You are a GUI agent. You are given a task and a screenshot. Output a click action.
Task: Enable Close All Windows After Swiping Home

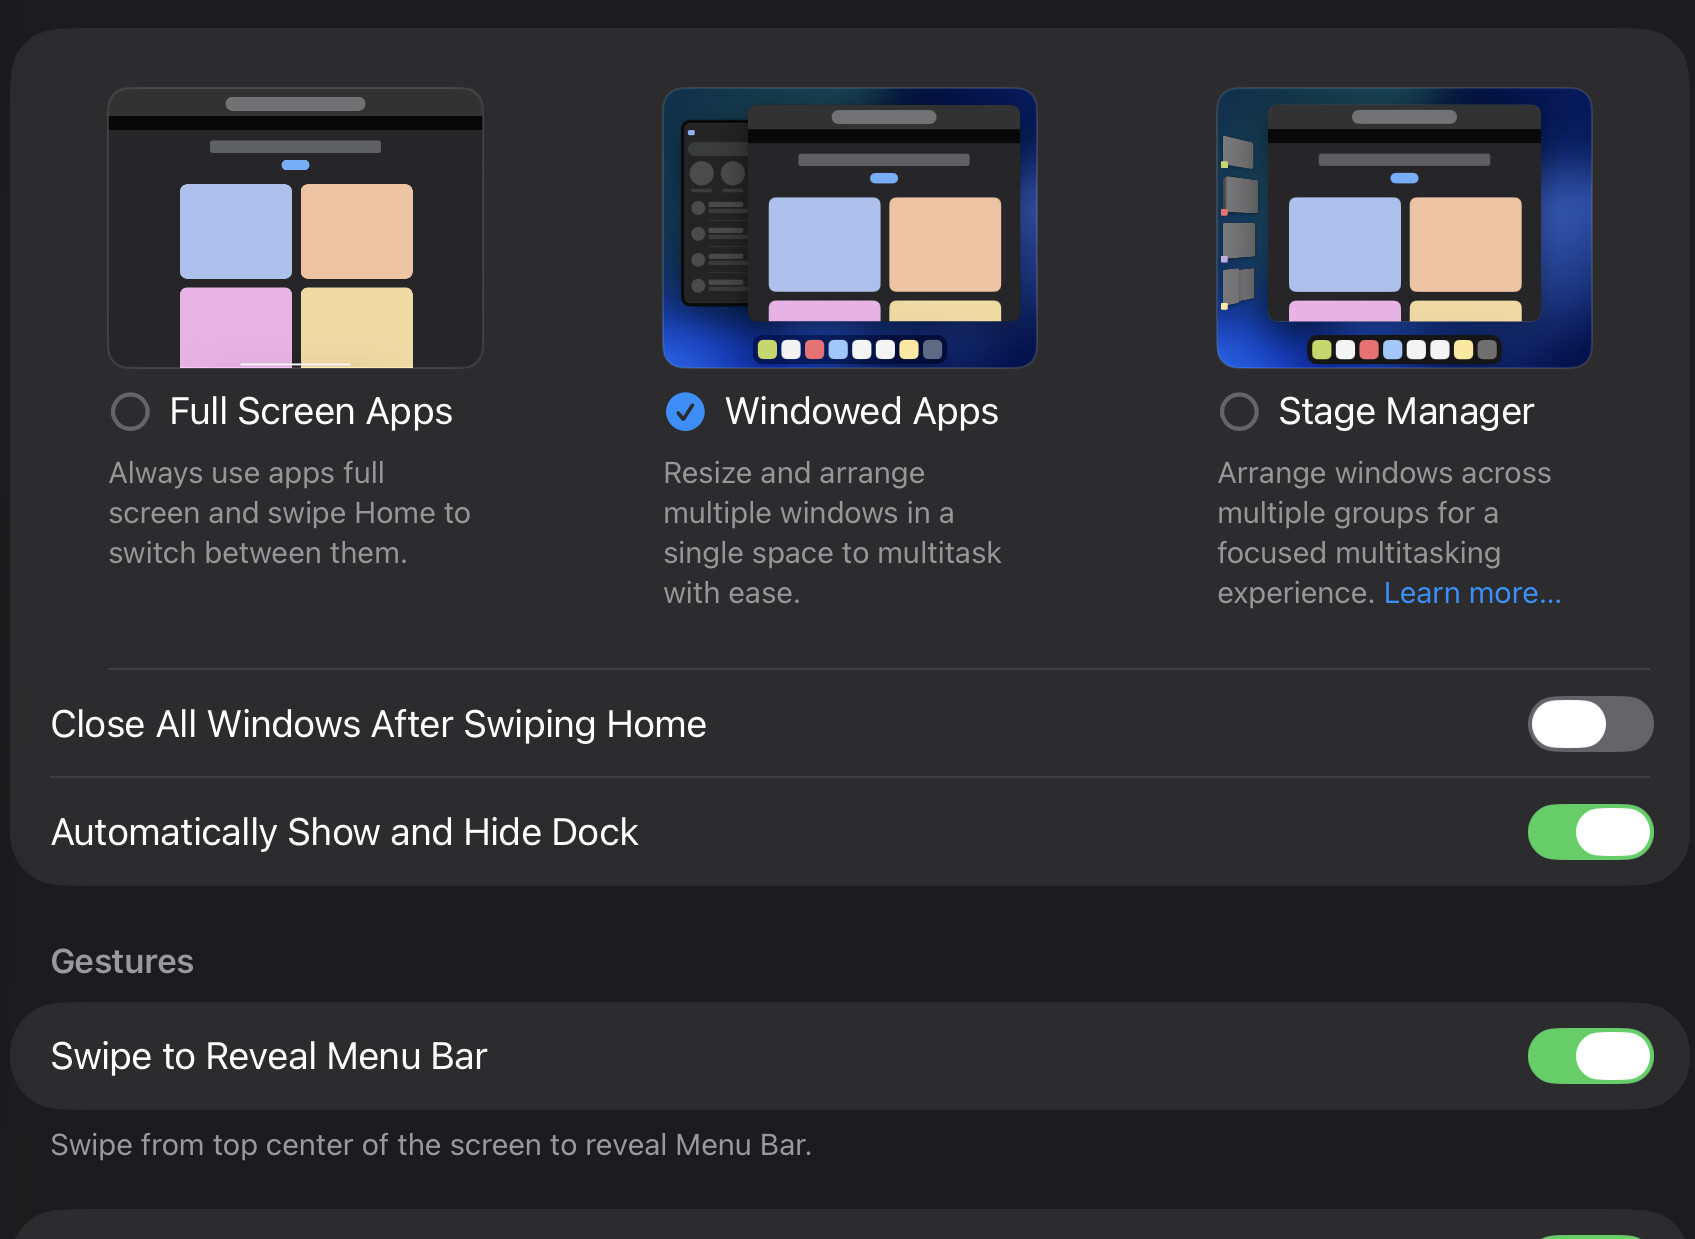point(1589,724)
